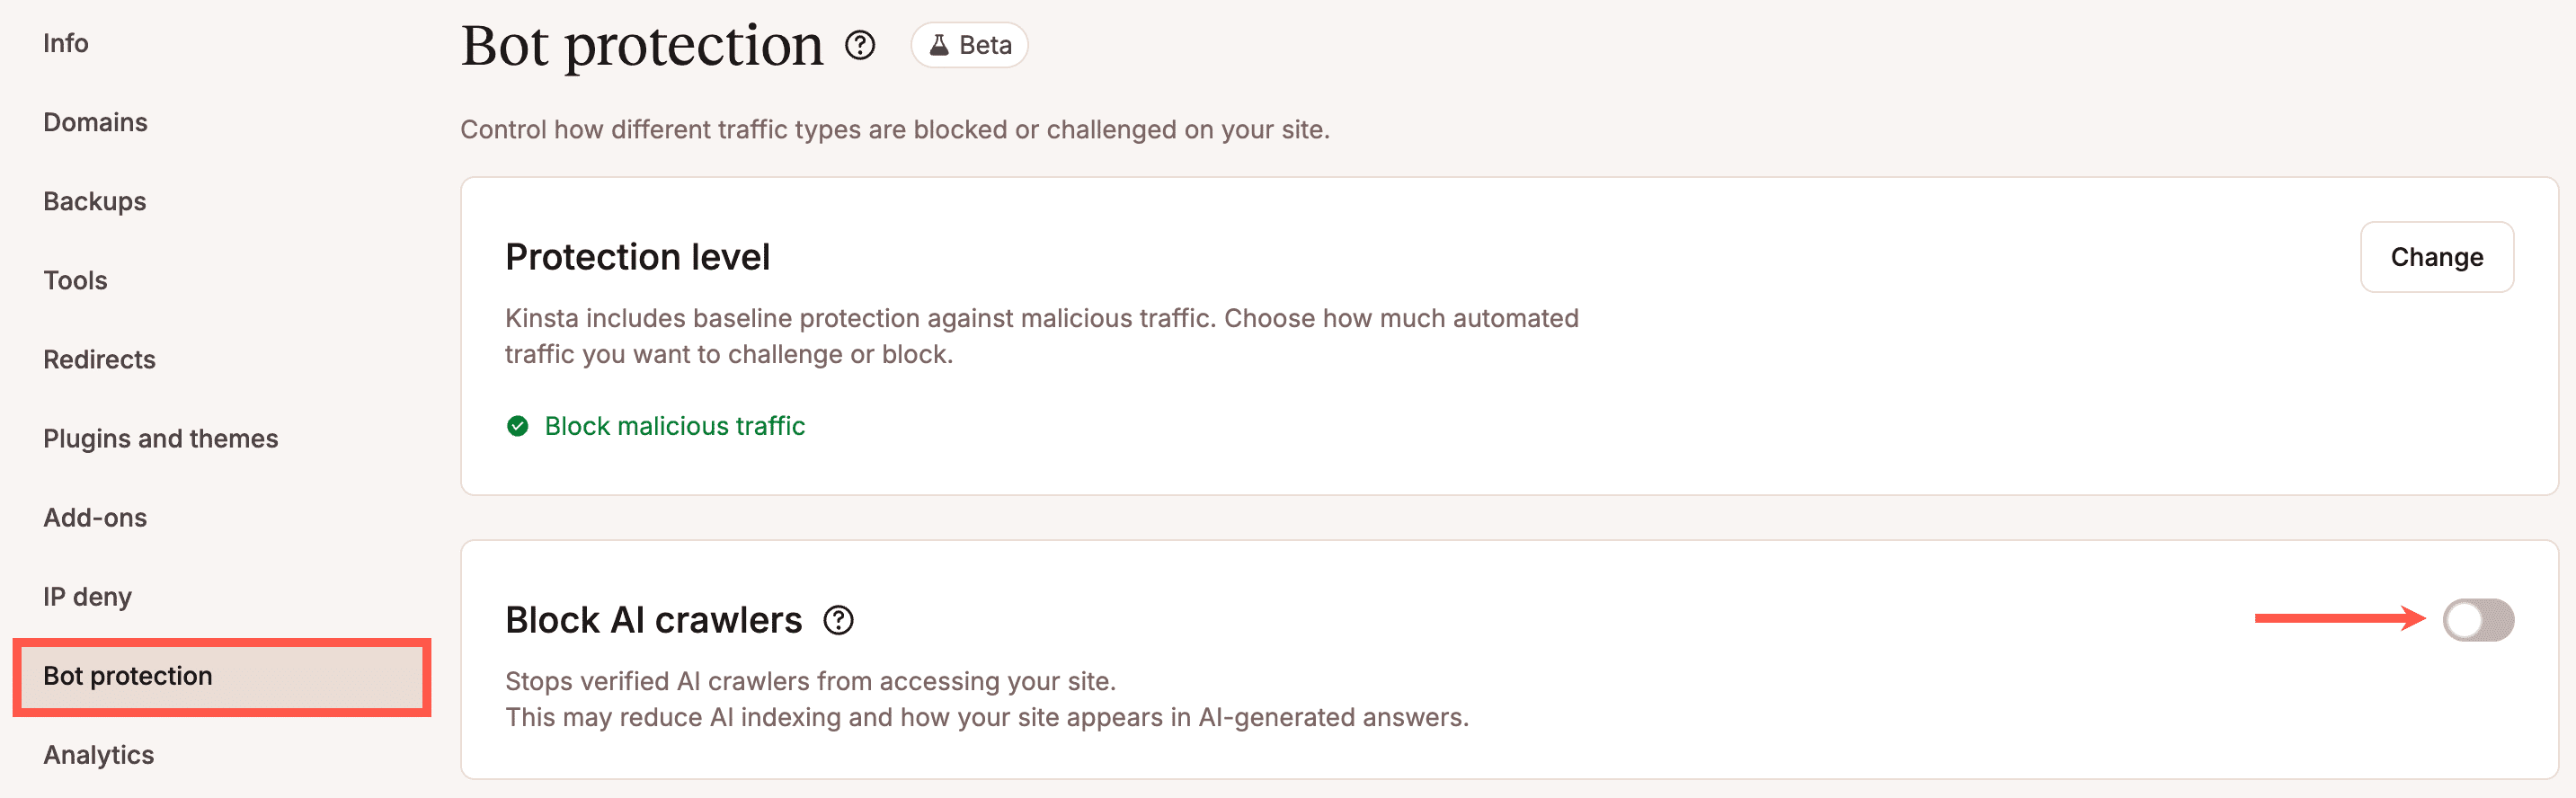Enable the Block AI crawlers toggle
2576x798 pixels.
click(x=2479, y=620)
